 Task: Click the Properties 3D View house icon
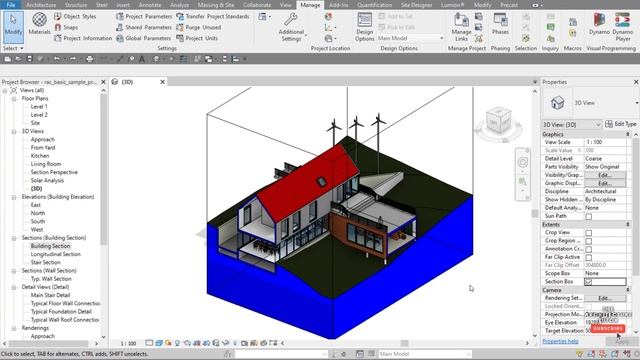(x=557, y=102)
